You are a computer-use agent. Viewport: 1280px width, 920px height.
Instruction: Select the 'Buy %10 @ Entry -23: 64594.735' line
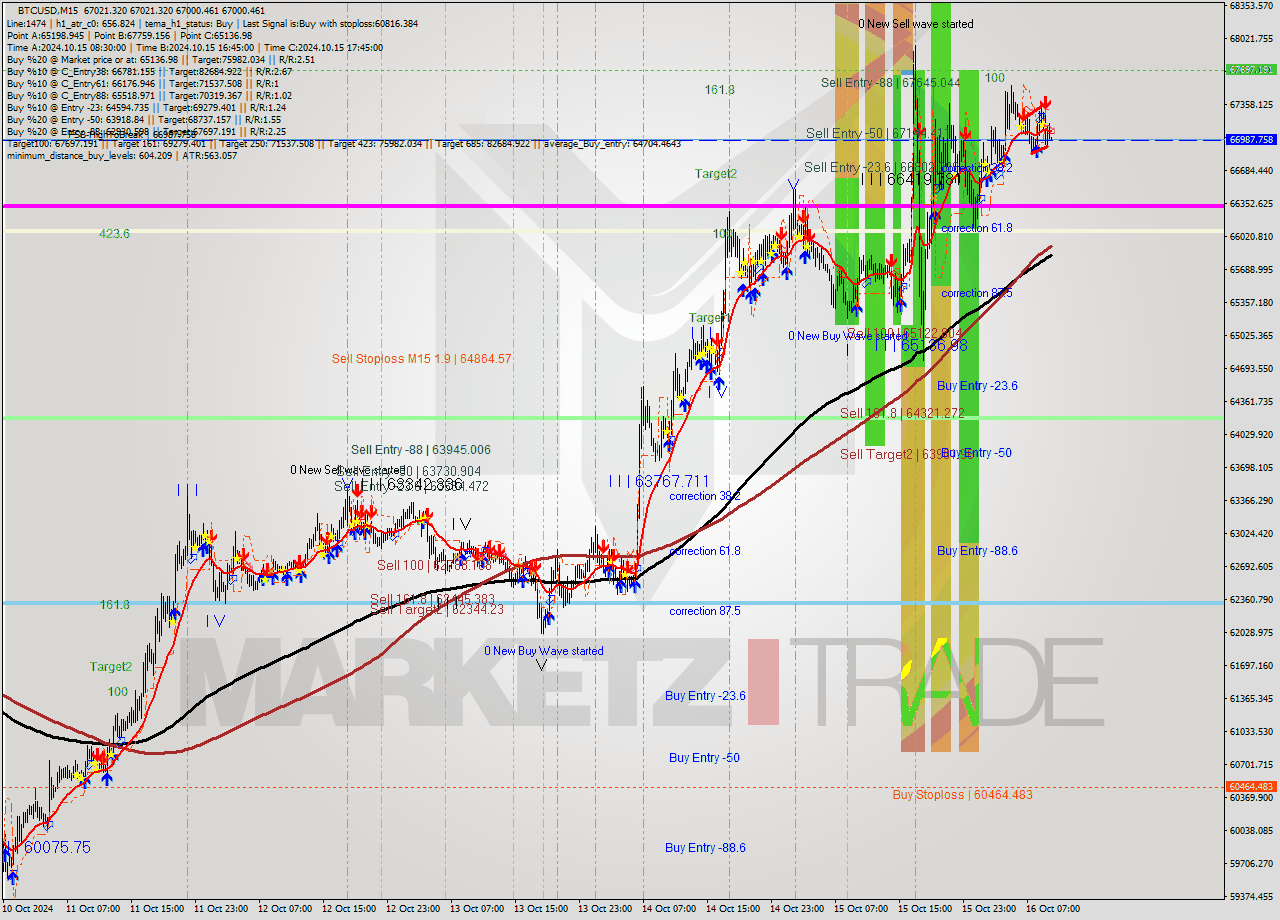[147, 107]
